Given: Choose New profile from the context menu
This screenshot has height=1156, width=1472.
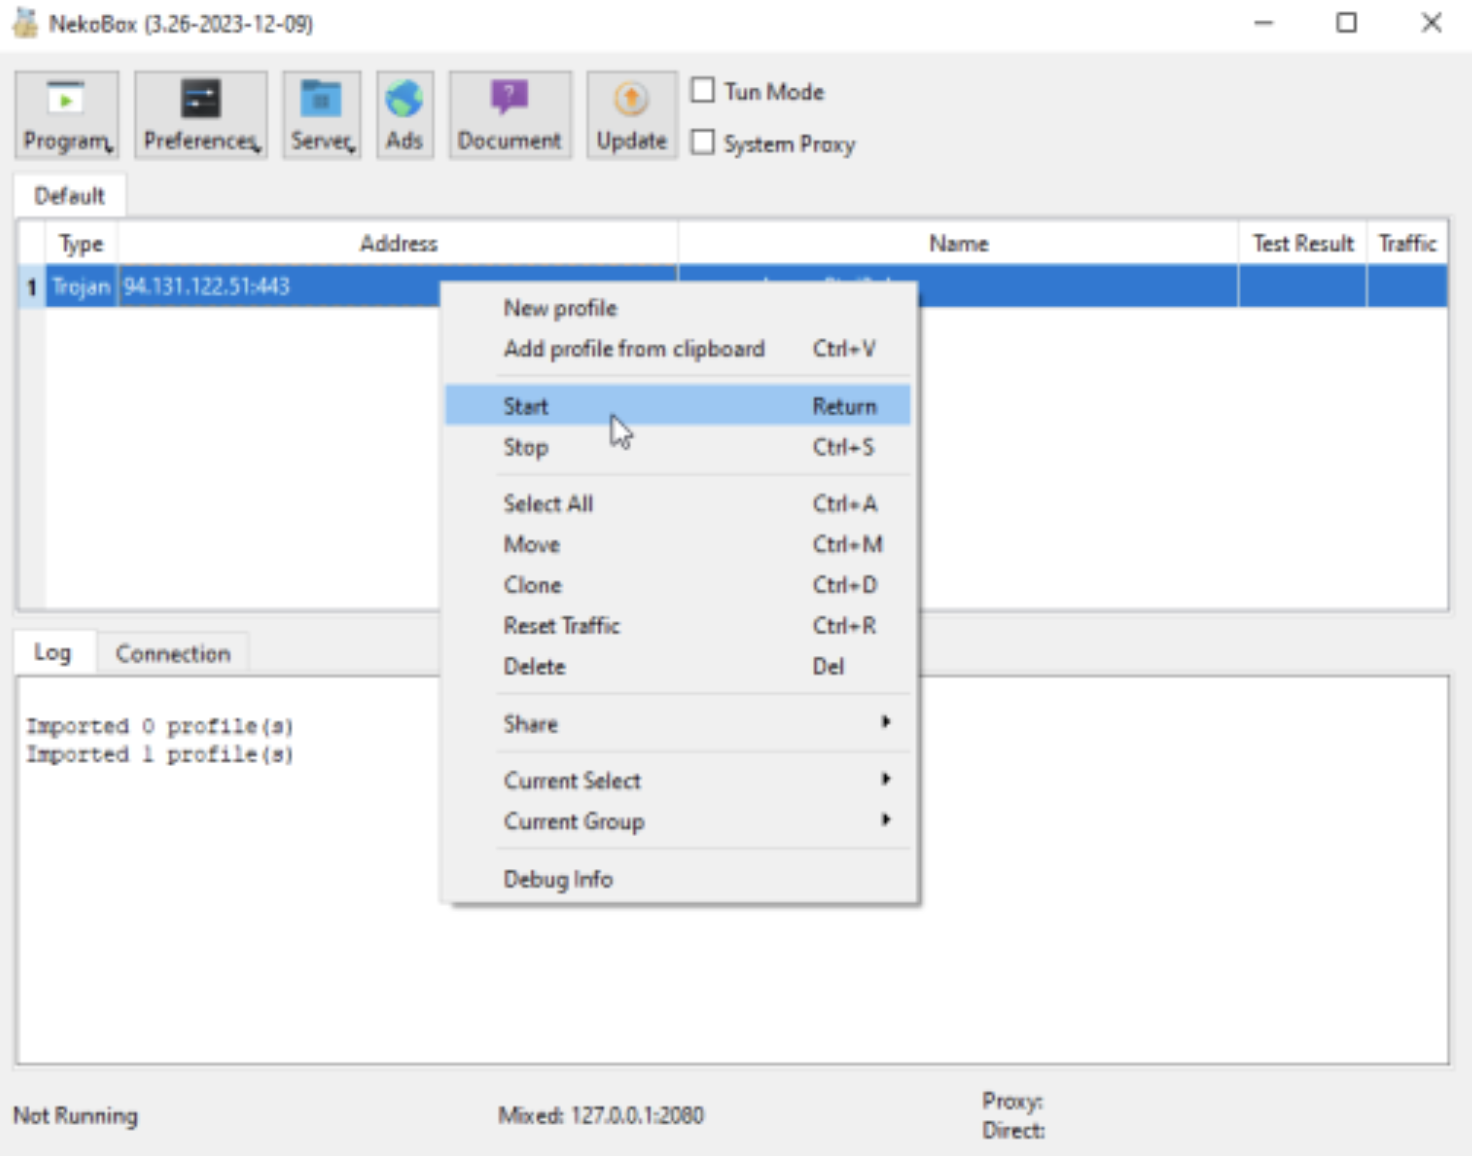Looking at the screenshot, I should tap(678, 308).
